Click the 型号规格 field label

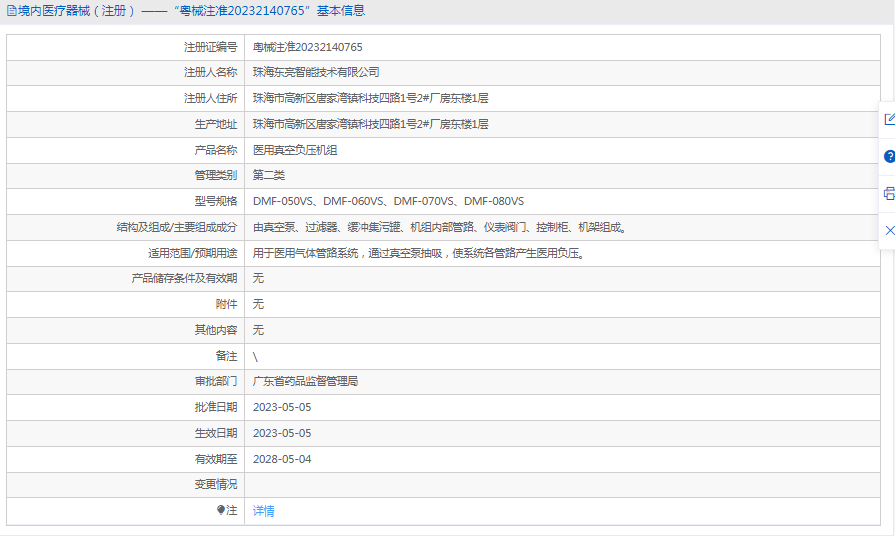coord(215,201)
